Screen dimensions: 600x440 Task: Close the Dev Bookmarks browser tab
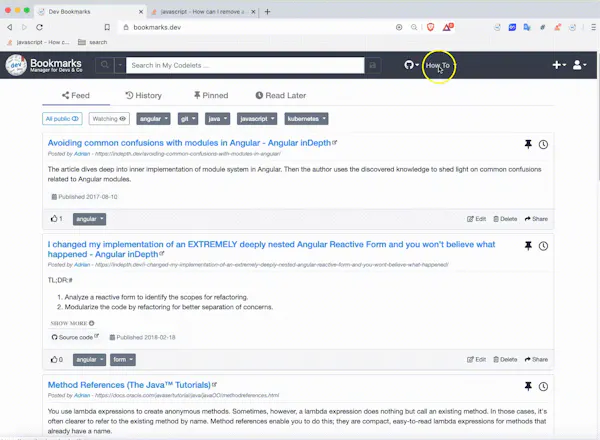(x=141, y=12)
